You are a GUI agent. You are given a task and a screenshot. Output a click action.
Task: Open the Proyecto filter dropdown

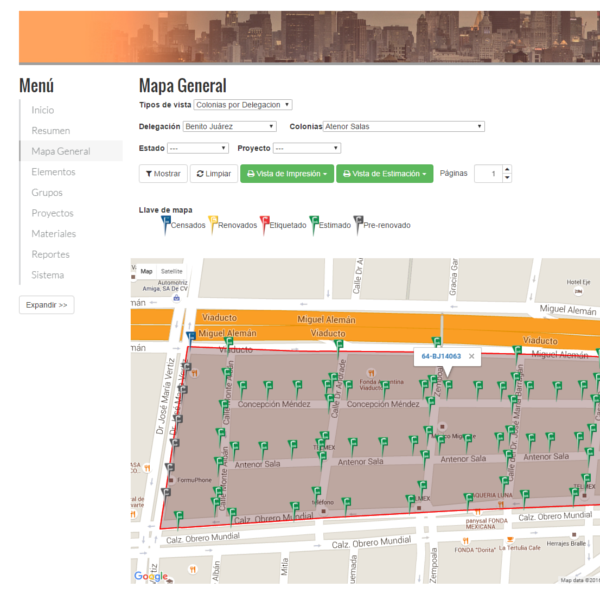[306, 148]
